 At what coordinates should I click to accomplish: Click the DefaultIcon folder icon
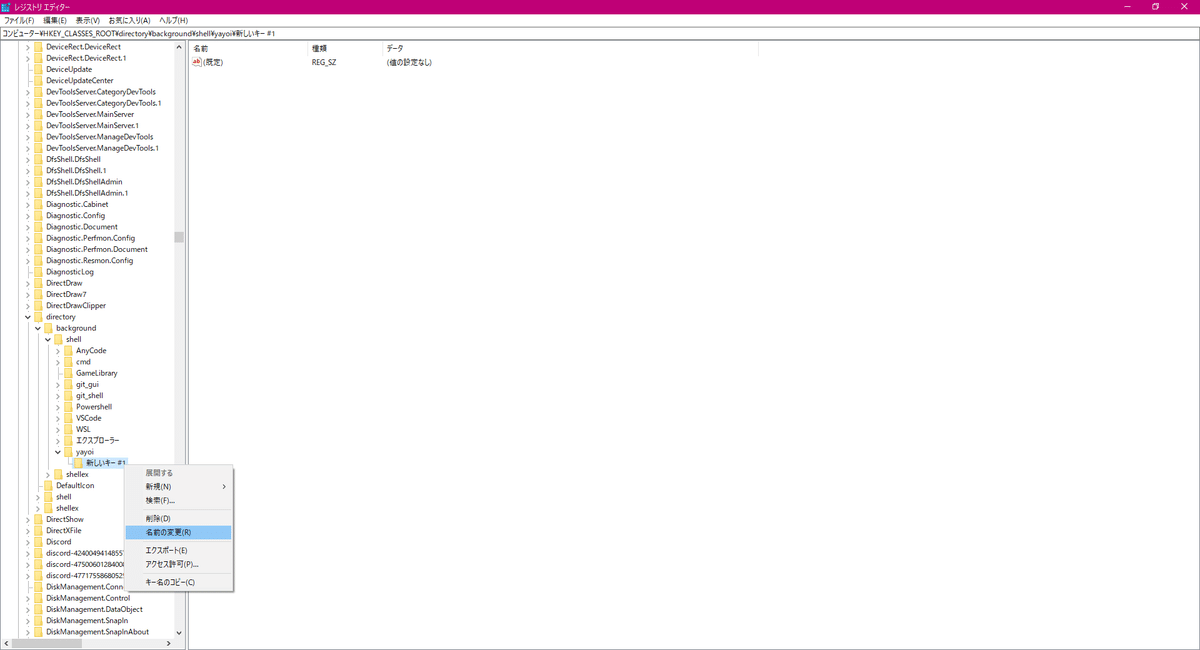click(48, 486)
